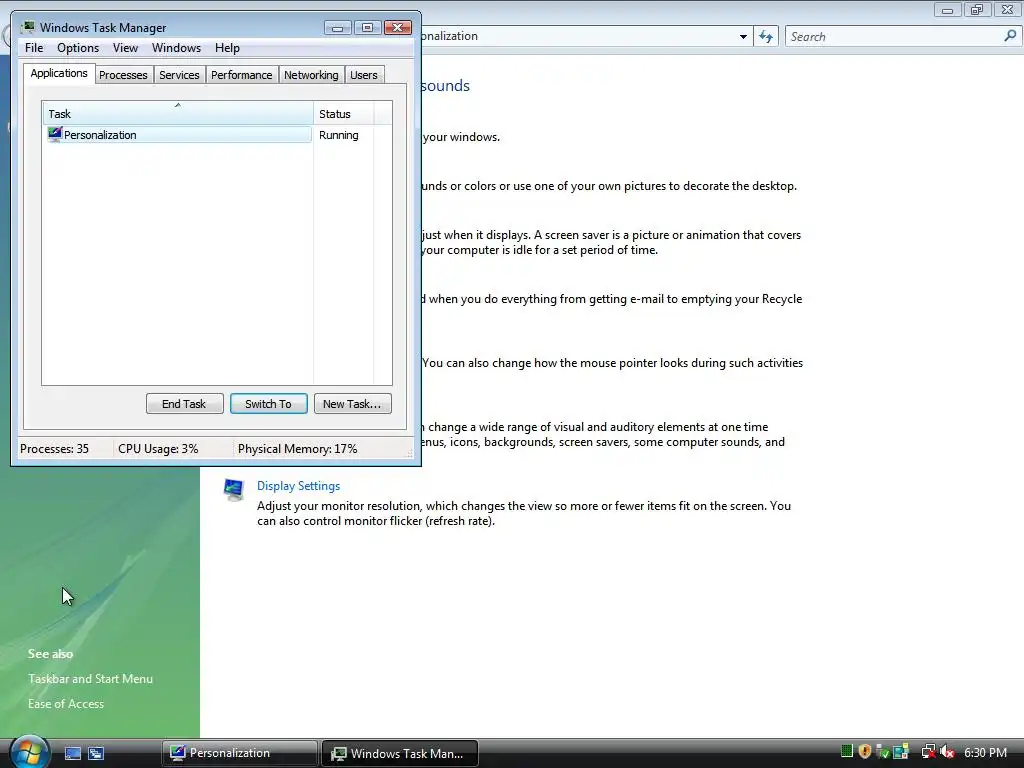Viewport: 1024px width, 768px height.
Task: Click Safely Remove Hardware tray icon
Action: (883, 752)
